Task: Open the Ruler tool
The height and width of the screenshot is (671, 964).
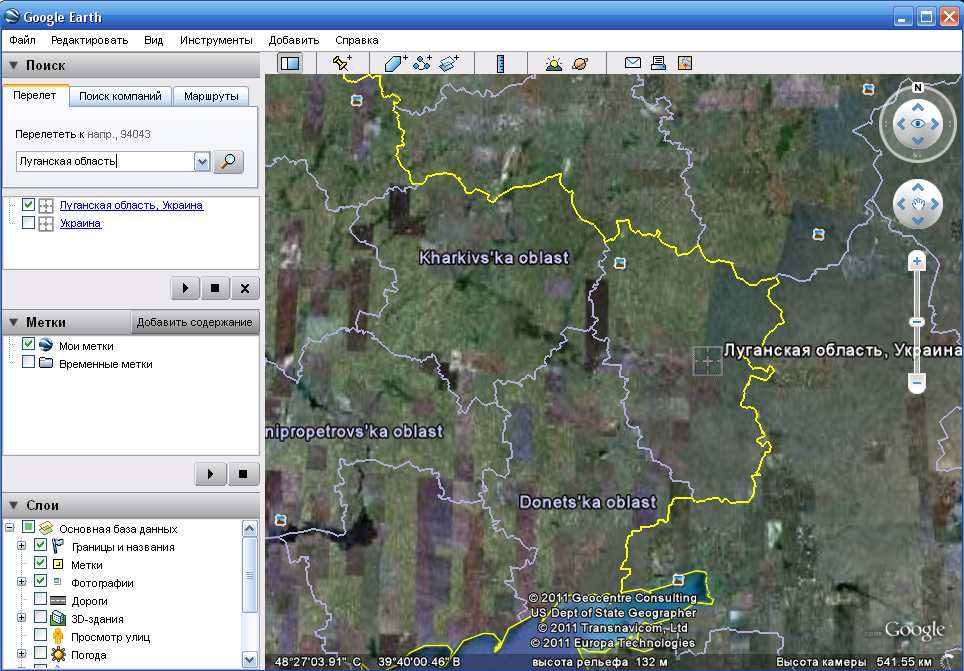Action: (x=500, y=63)
